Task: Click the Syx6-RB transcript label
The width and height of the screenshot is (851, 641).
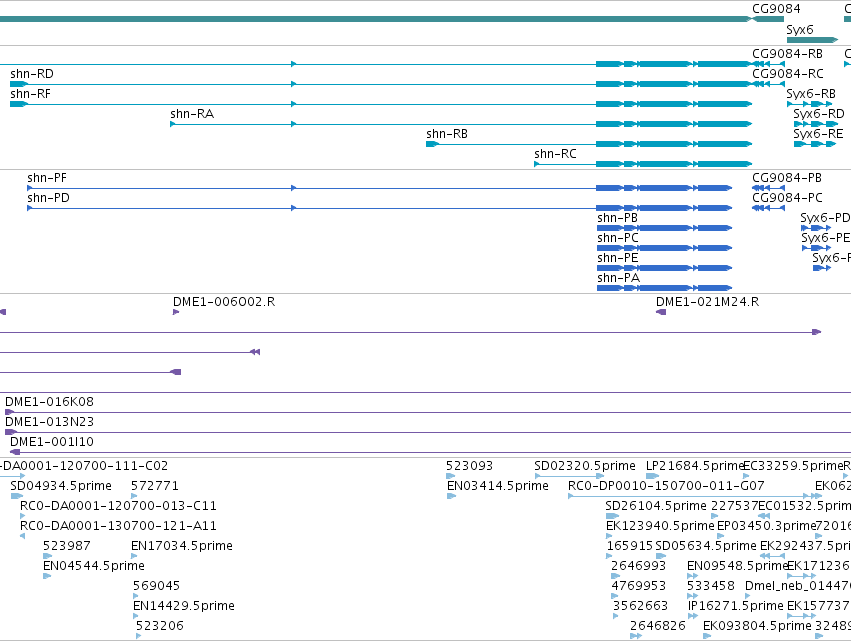Action: click(811, 94)
